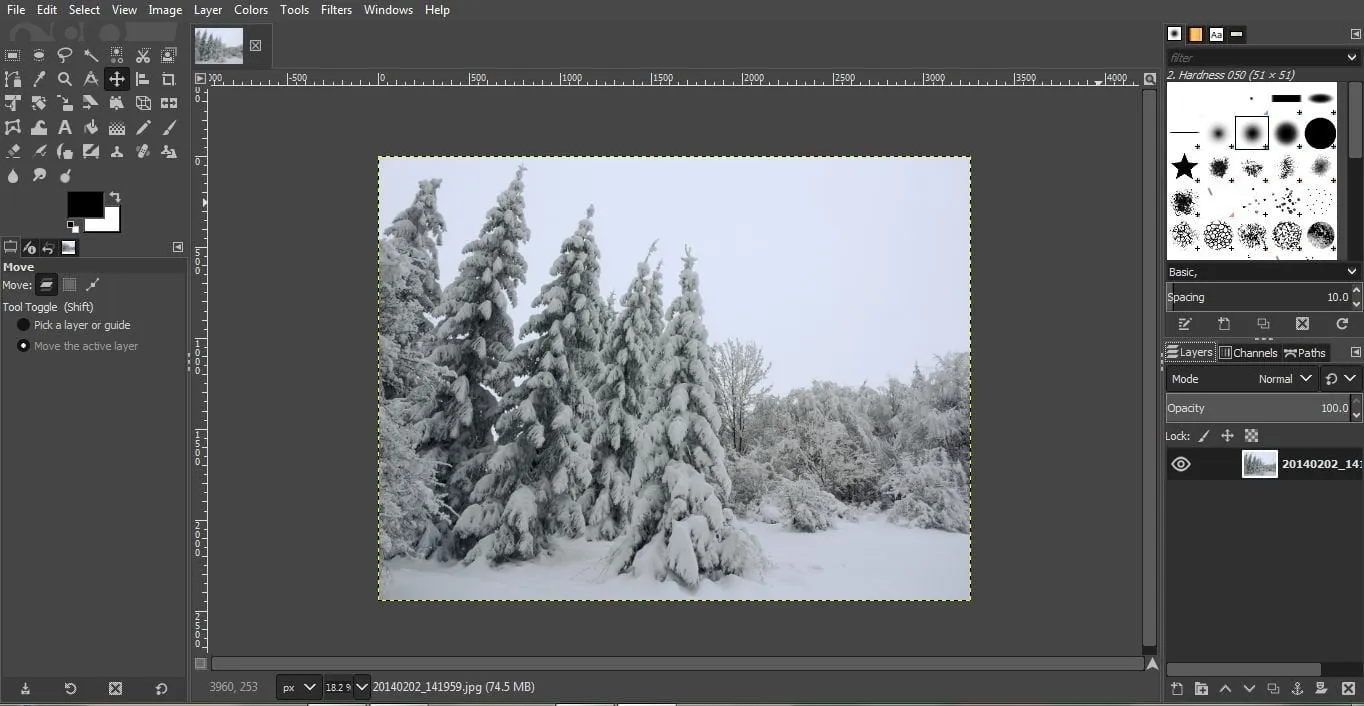Activate the Crop tool
The height and width of the screenshot is (706, 1364).
(168, 79)
